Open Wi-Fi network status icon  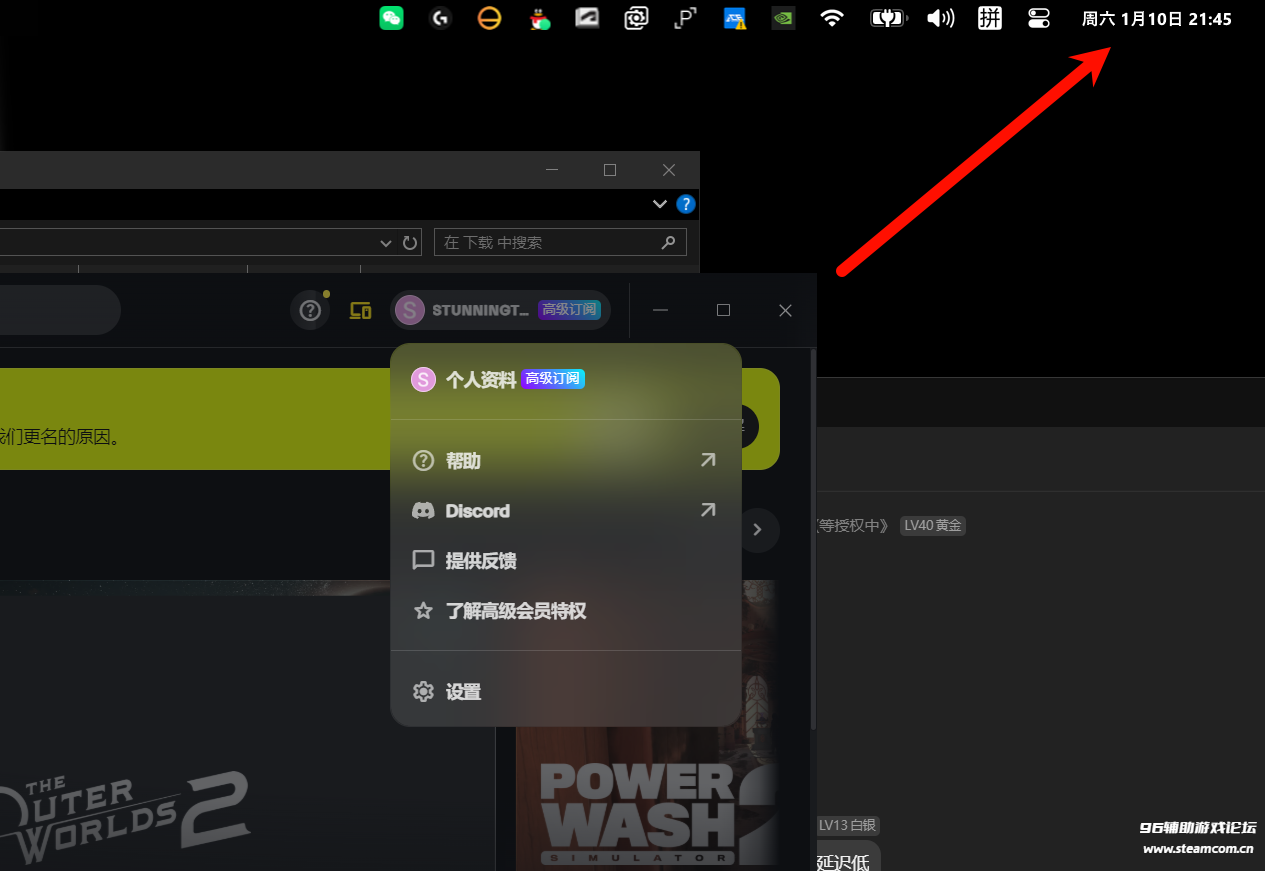[x=832, y=18]
